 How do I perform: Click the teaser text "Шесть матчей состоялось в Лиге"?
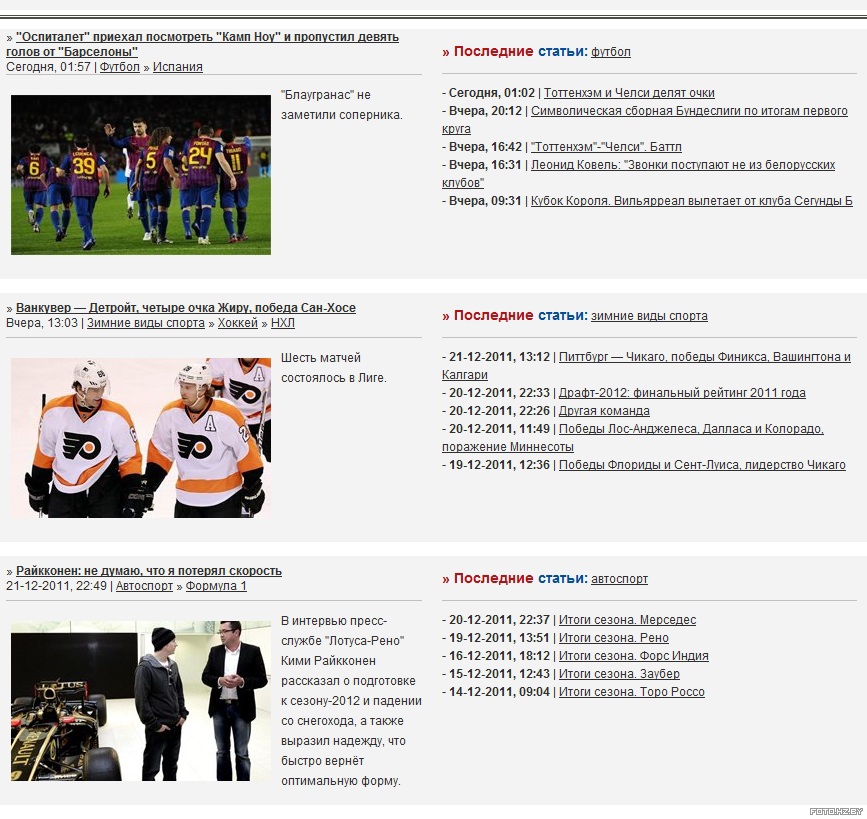[334, 368]
